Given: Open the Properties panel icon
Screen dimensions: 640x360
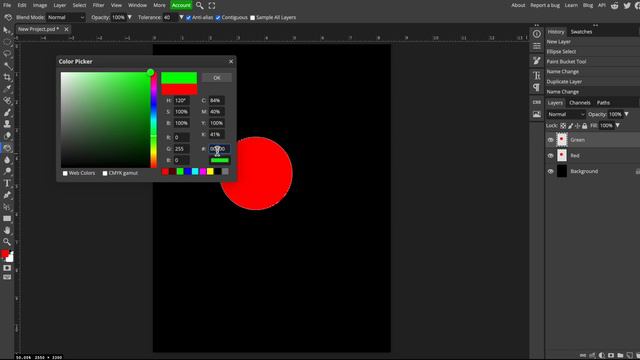Looking at the screenshot, I should pos(537,46).
